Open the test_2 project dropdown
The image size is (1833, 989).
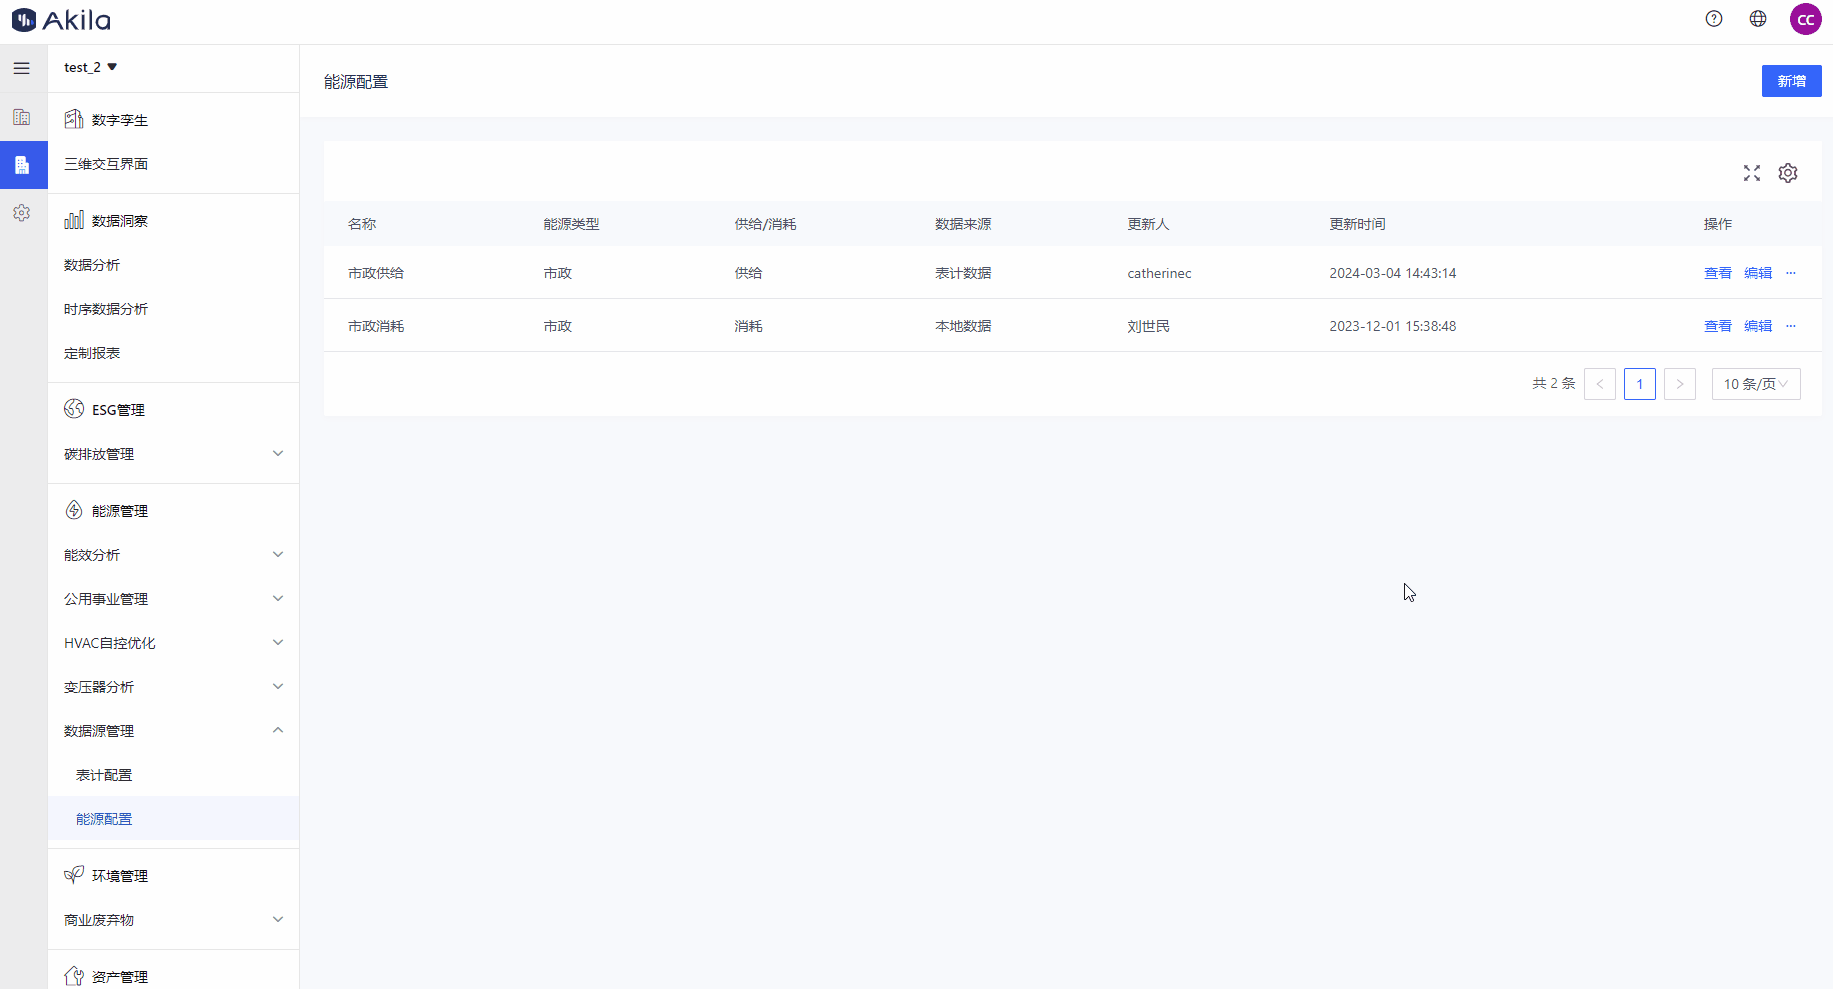pyautogui.click(x=91, y=67)
